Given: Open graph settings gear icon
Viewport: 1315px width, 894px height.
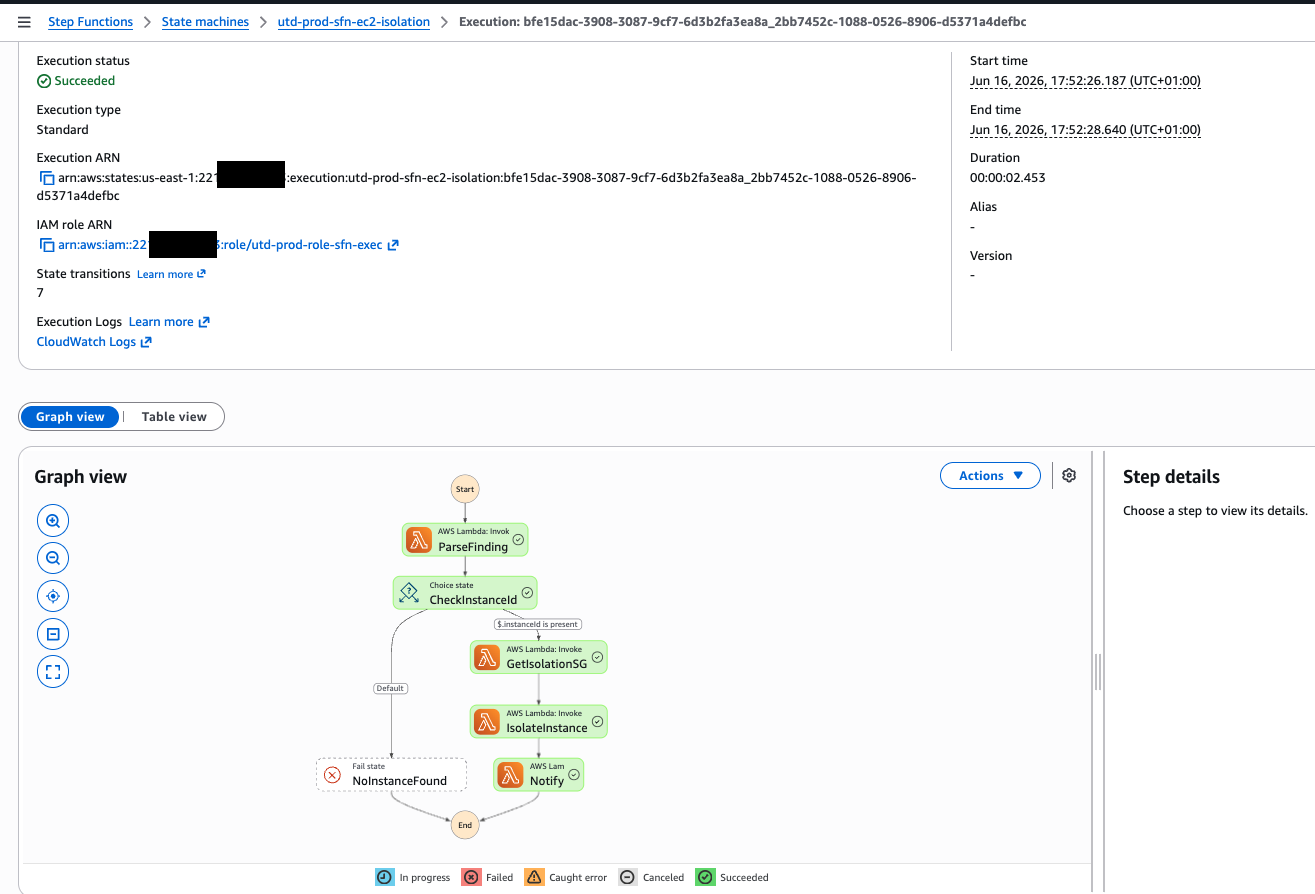Looking at the screenshot, I should click(x=1069, y=476).
